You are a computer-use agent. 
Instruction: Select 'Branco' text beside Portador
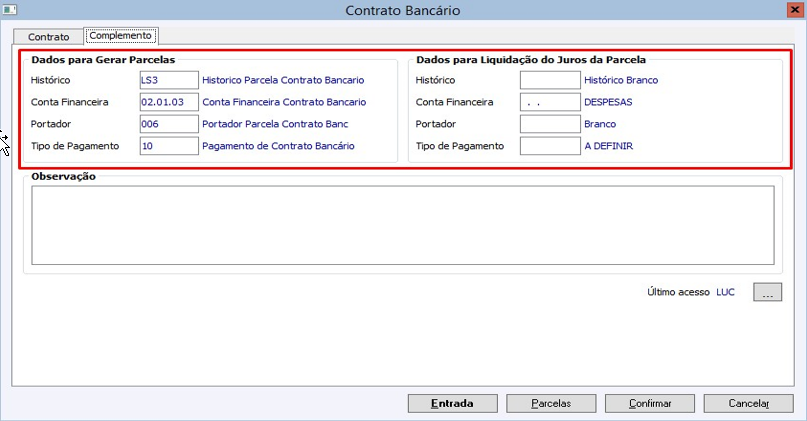pyautogui.click(x=600, y=124)
